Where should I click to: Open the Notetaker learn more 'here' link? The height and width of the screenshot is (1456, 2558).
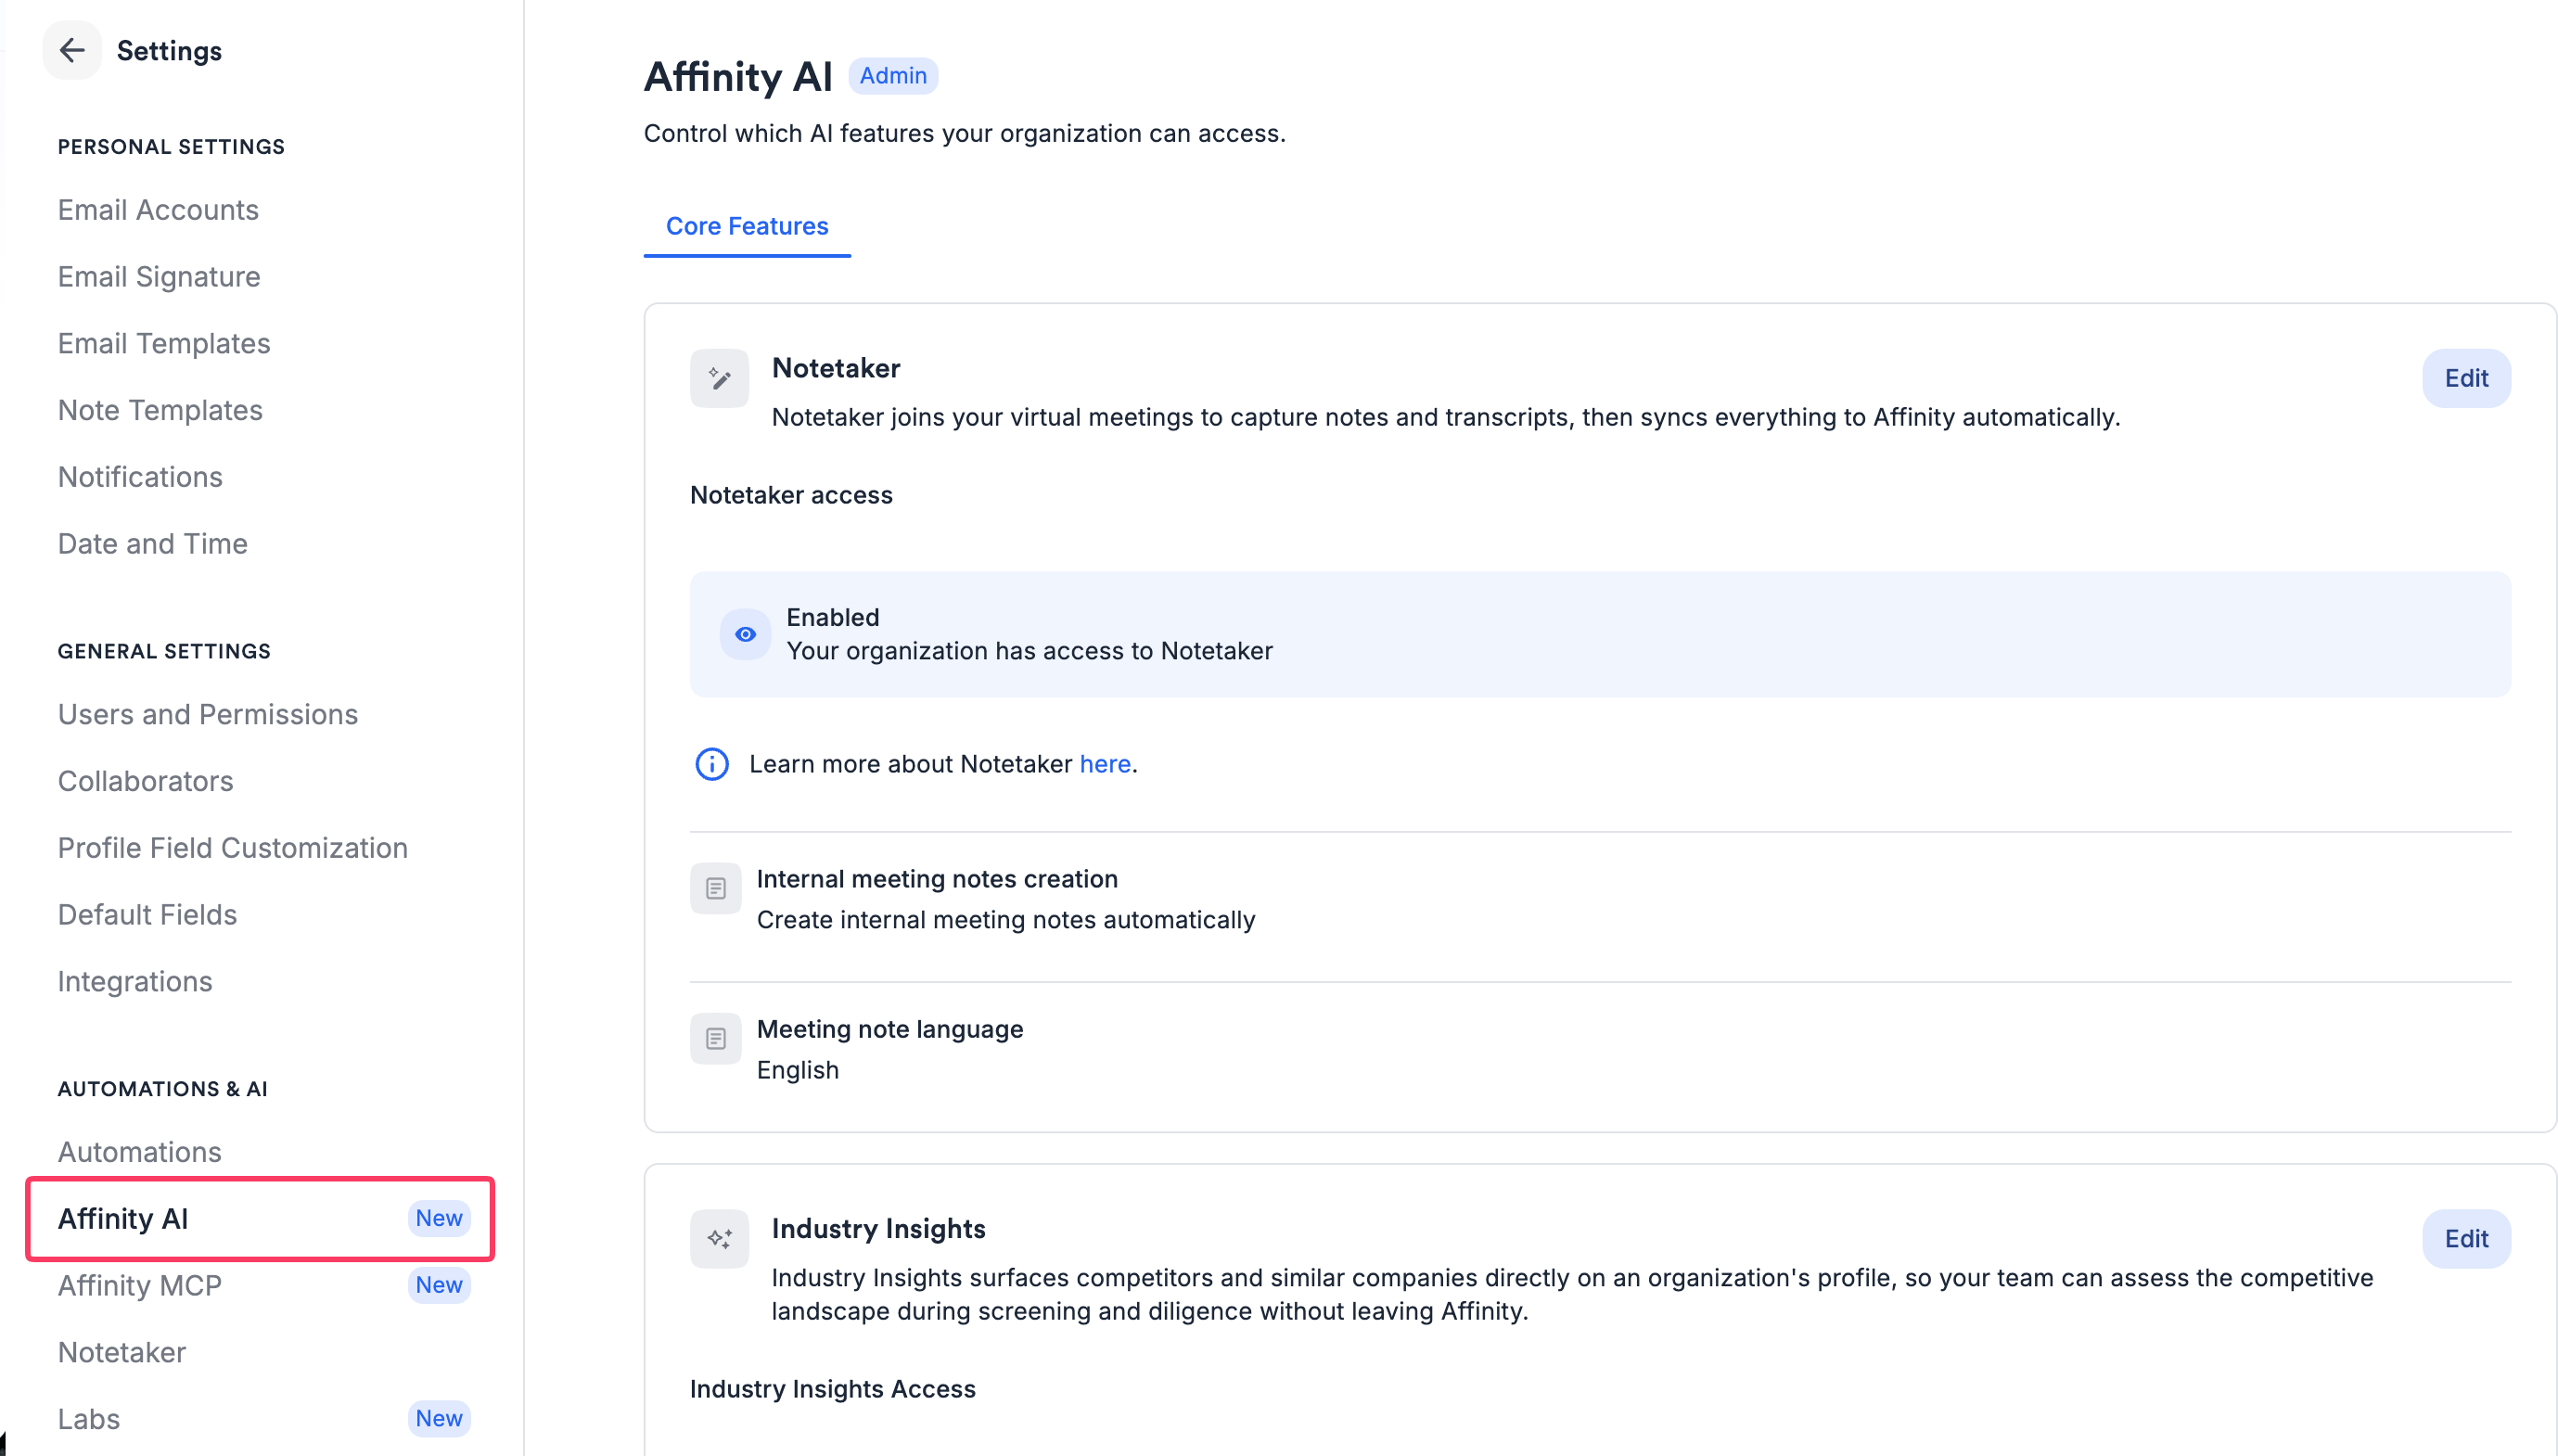pyautogui.click(x=1104, y=764)
